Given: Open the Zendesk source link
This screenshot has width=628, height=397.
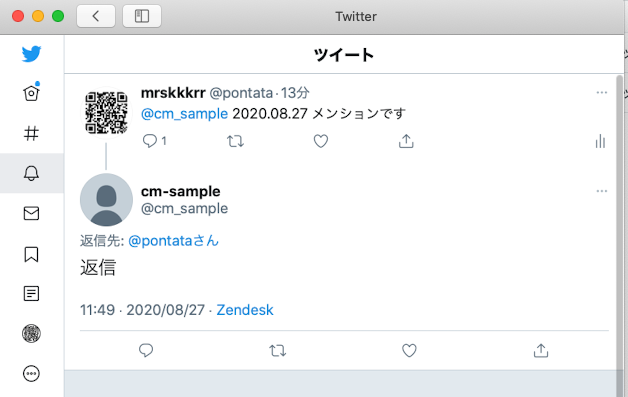Looking at the screenshot, I should click(245, 310).
